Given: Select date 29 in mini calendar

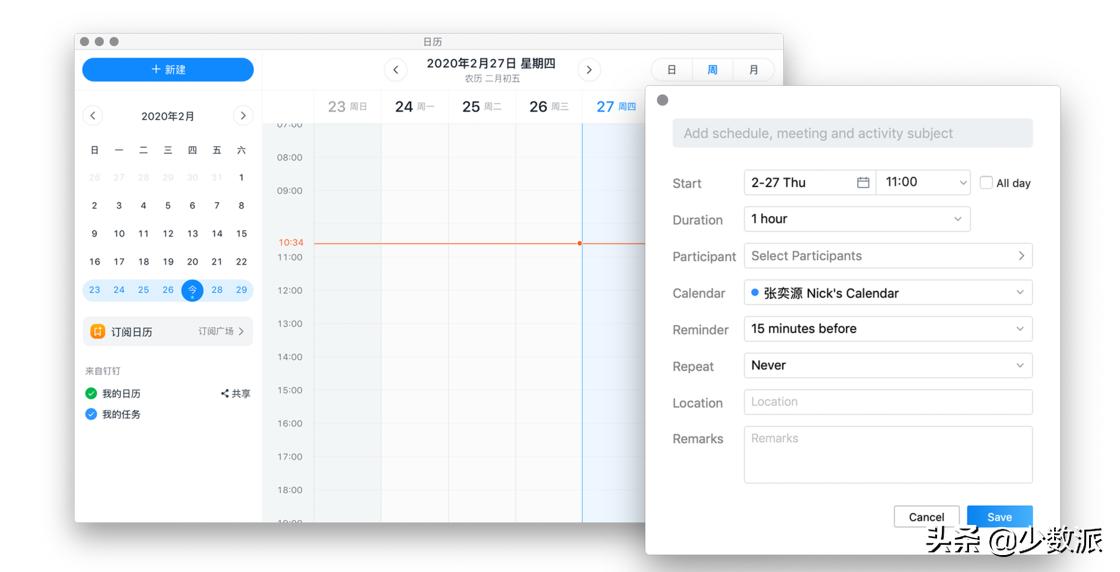Looking at the screenshot, I should [241, 290].
